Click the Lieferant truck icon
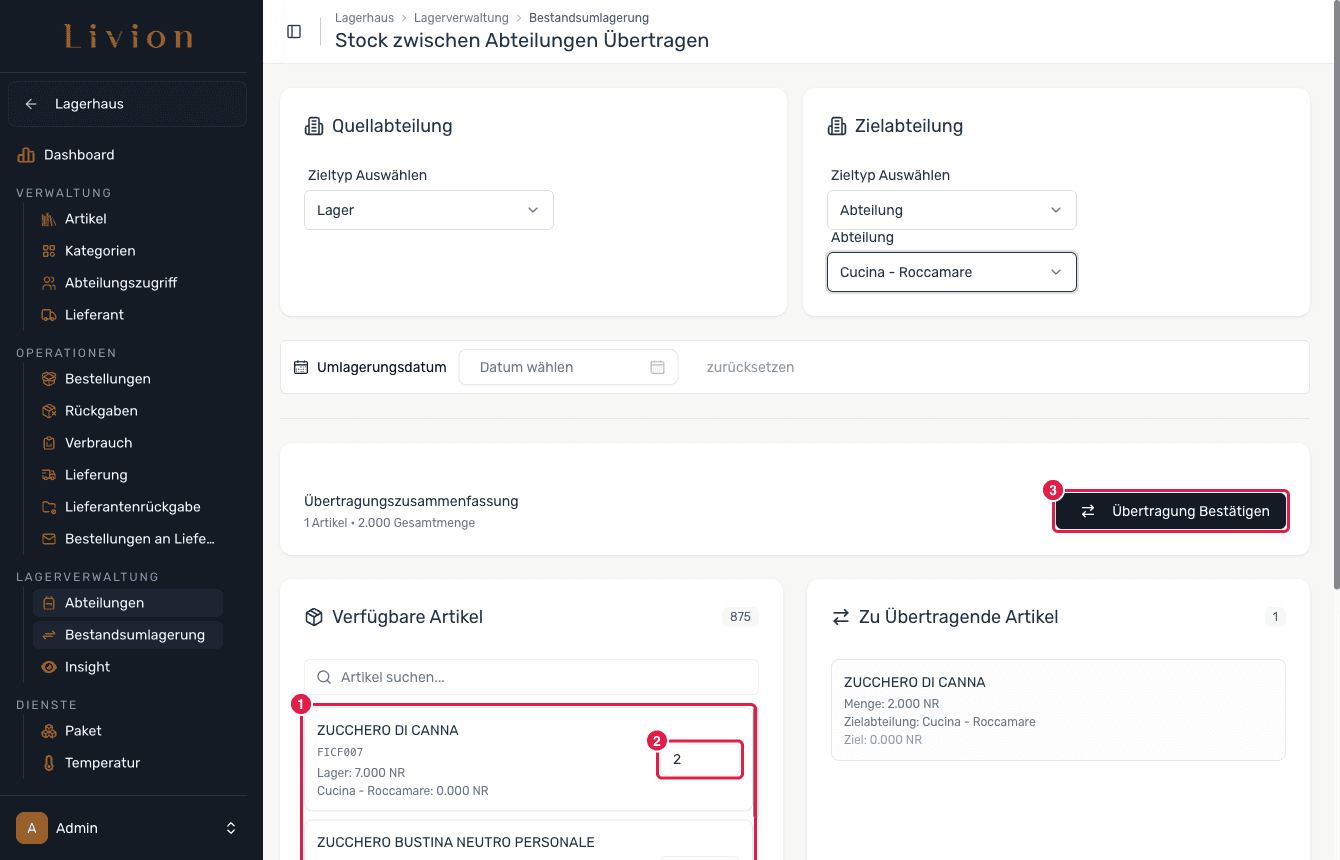Screen dimensions: 1340x860 point(49,315)
